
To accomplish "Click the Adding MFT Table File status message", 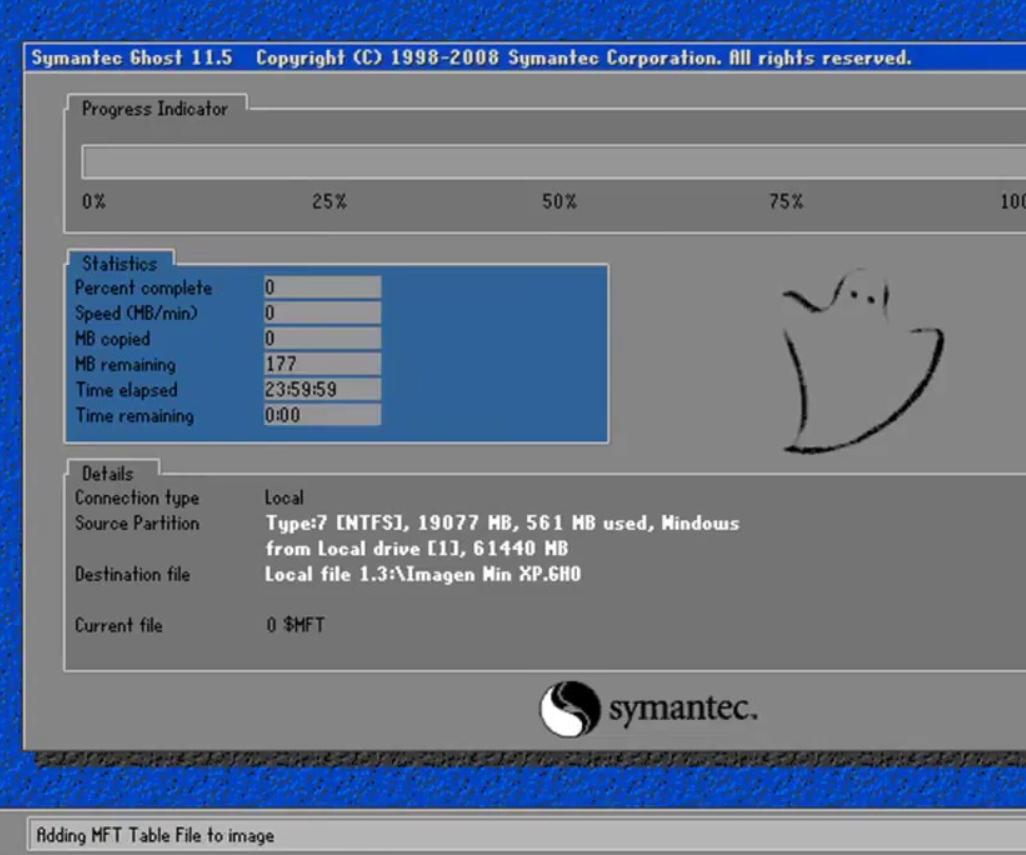I will (x=155, y=835).
